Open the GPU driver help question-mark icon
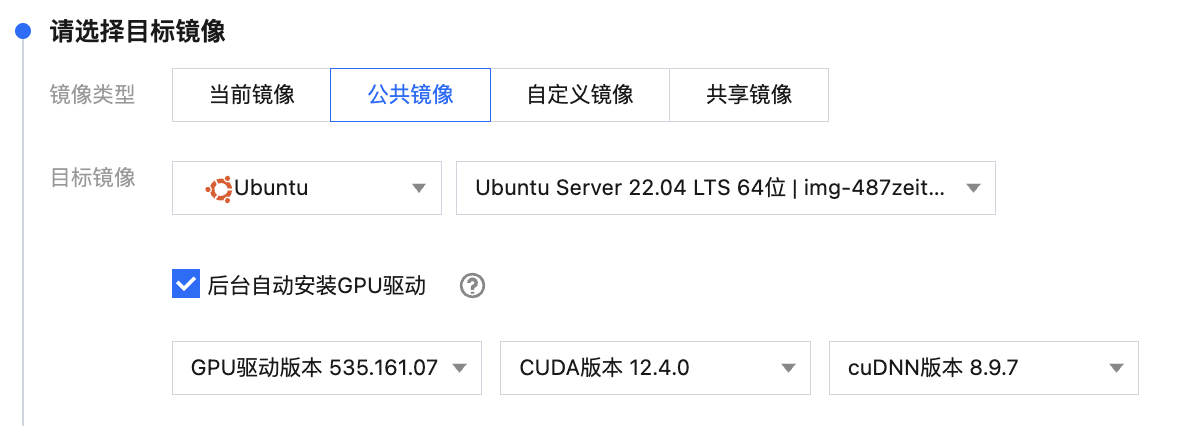The height and width of the screenshot is (426, 1186). pyautogui.click(x=472, y=286)
